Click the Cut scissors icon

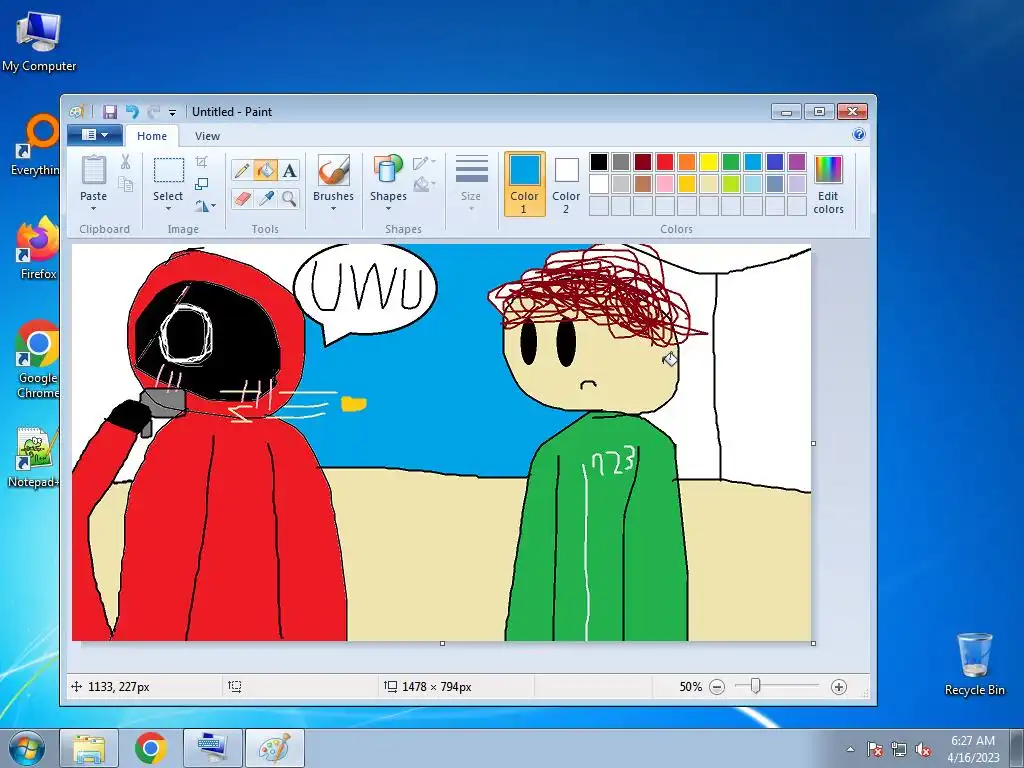pos(125,161)
